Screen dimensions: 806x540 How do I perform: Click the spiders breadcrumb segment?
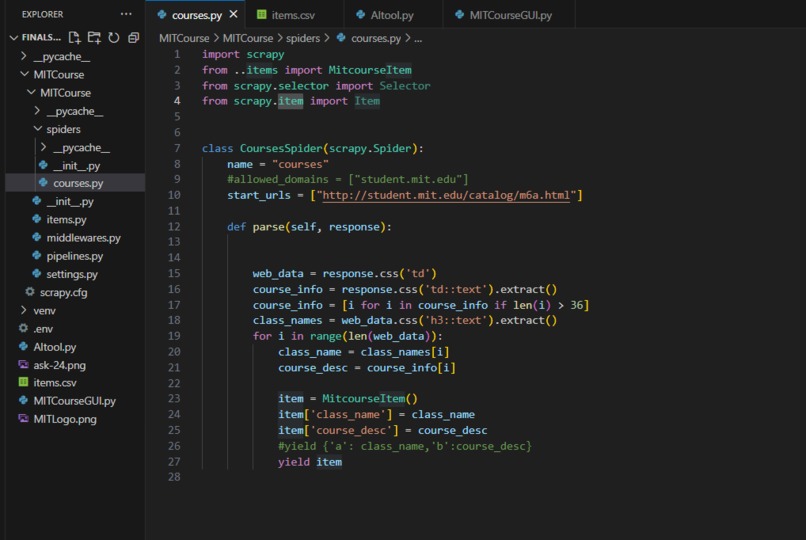click(303, 38)
